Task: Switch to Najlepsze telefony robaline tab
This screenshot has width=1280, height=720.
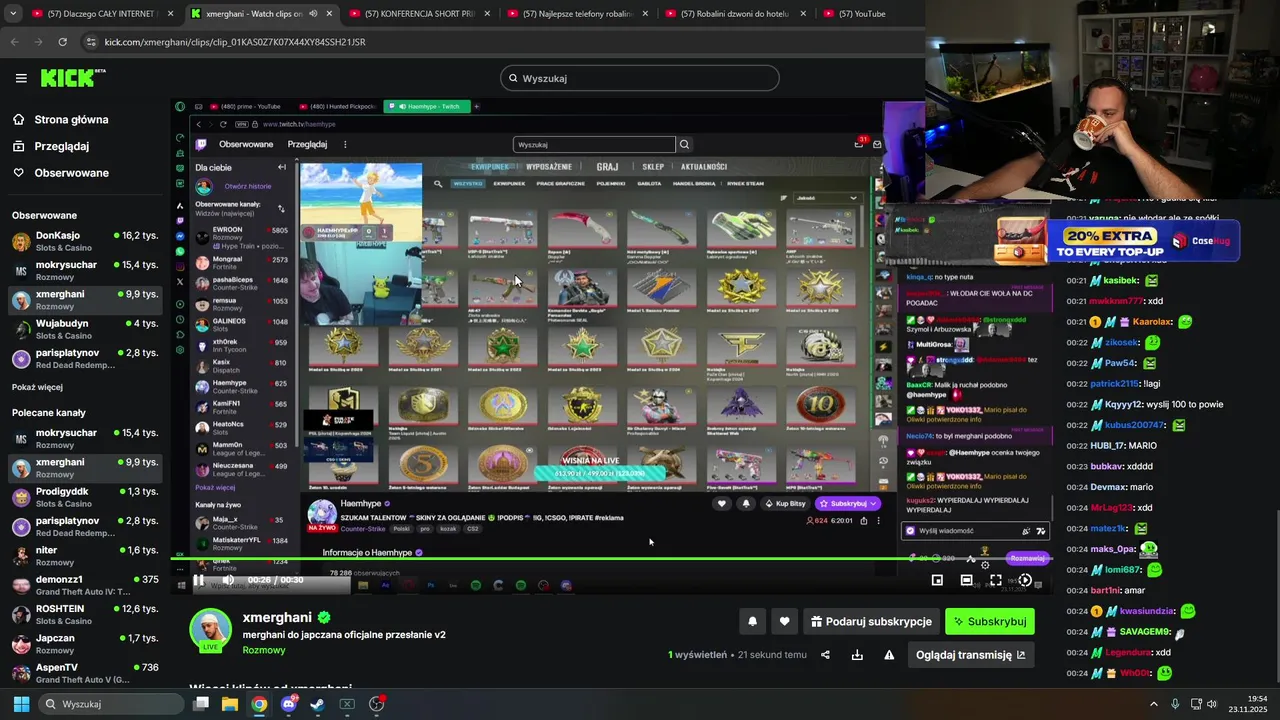Action: pos(577,14)
